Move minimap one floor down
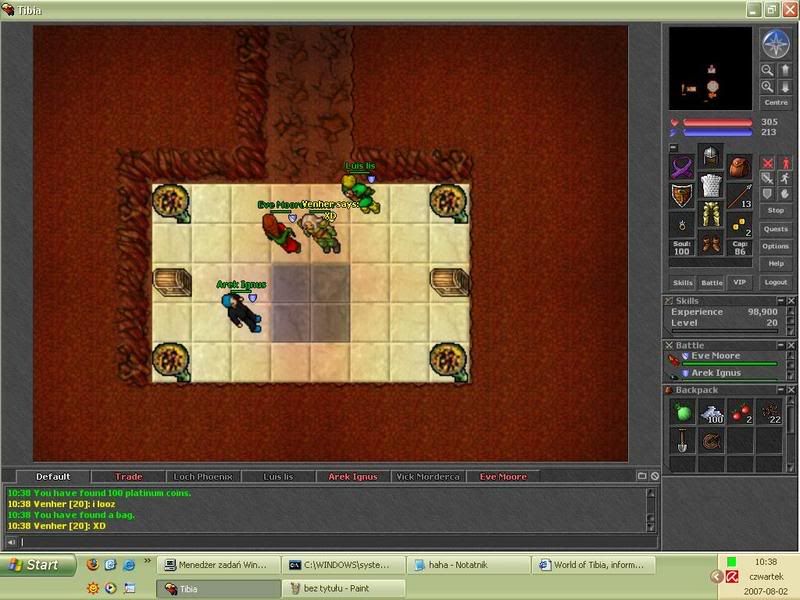Viewport: 800px width, 600px height. (785, 87)
